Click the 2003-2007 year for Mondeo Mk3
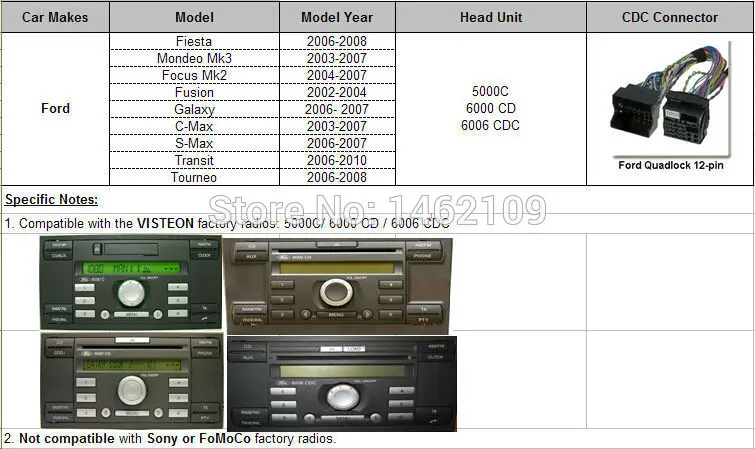This screenshot has height=449, width=755. point(337,58)
